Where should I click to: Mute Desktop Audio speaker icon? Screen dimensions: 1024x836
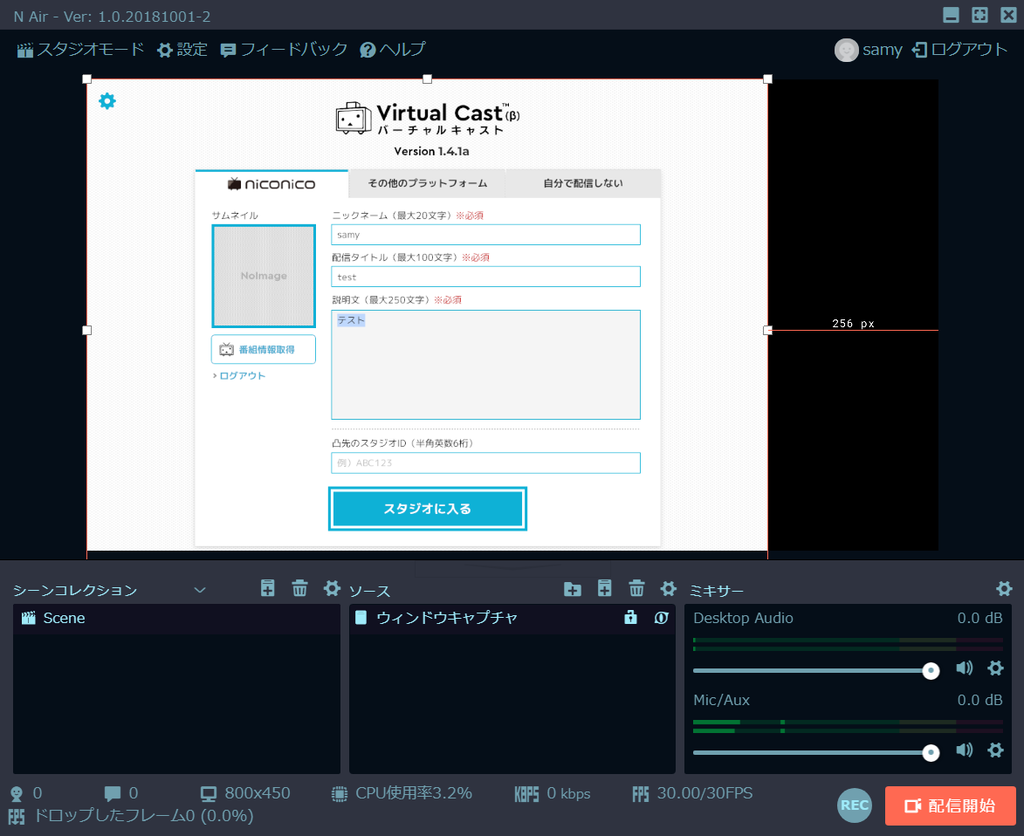coord(965,668)
